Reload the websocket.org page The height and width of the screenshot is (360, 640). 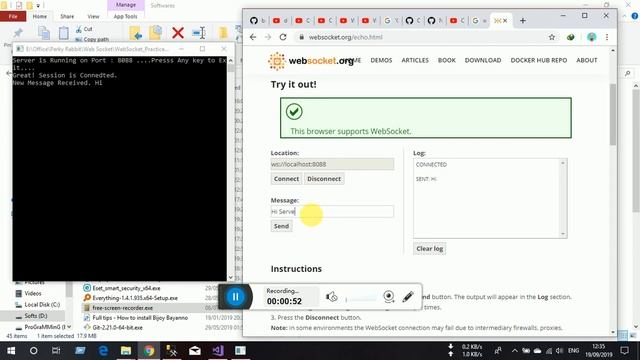tap(283, 37)
